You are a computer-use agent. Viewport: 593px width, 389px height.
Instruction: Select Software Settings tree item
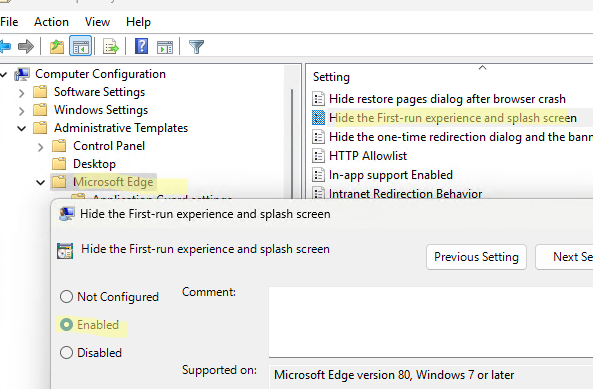point(99,92)
